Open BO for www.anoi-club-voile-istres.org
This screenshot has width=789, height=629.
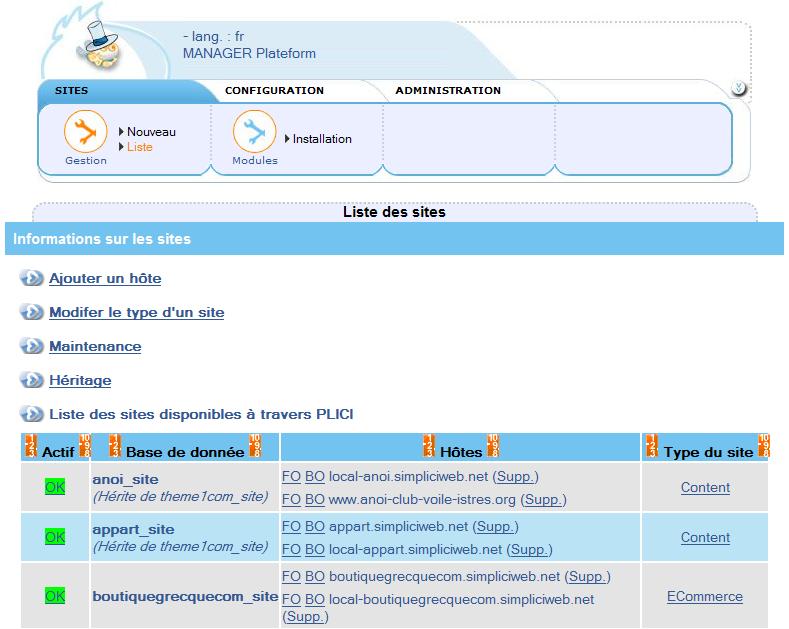click(x=314, y=500)
